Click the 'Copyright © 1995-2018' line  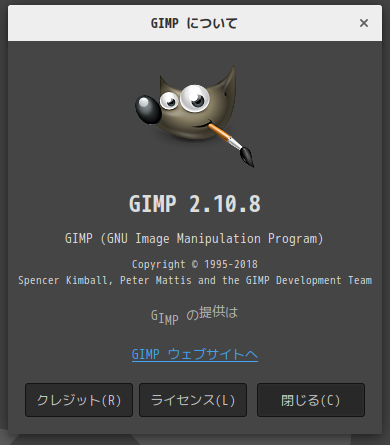[195, 264]
